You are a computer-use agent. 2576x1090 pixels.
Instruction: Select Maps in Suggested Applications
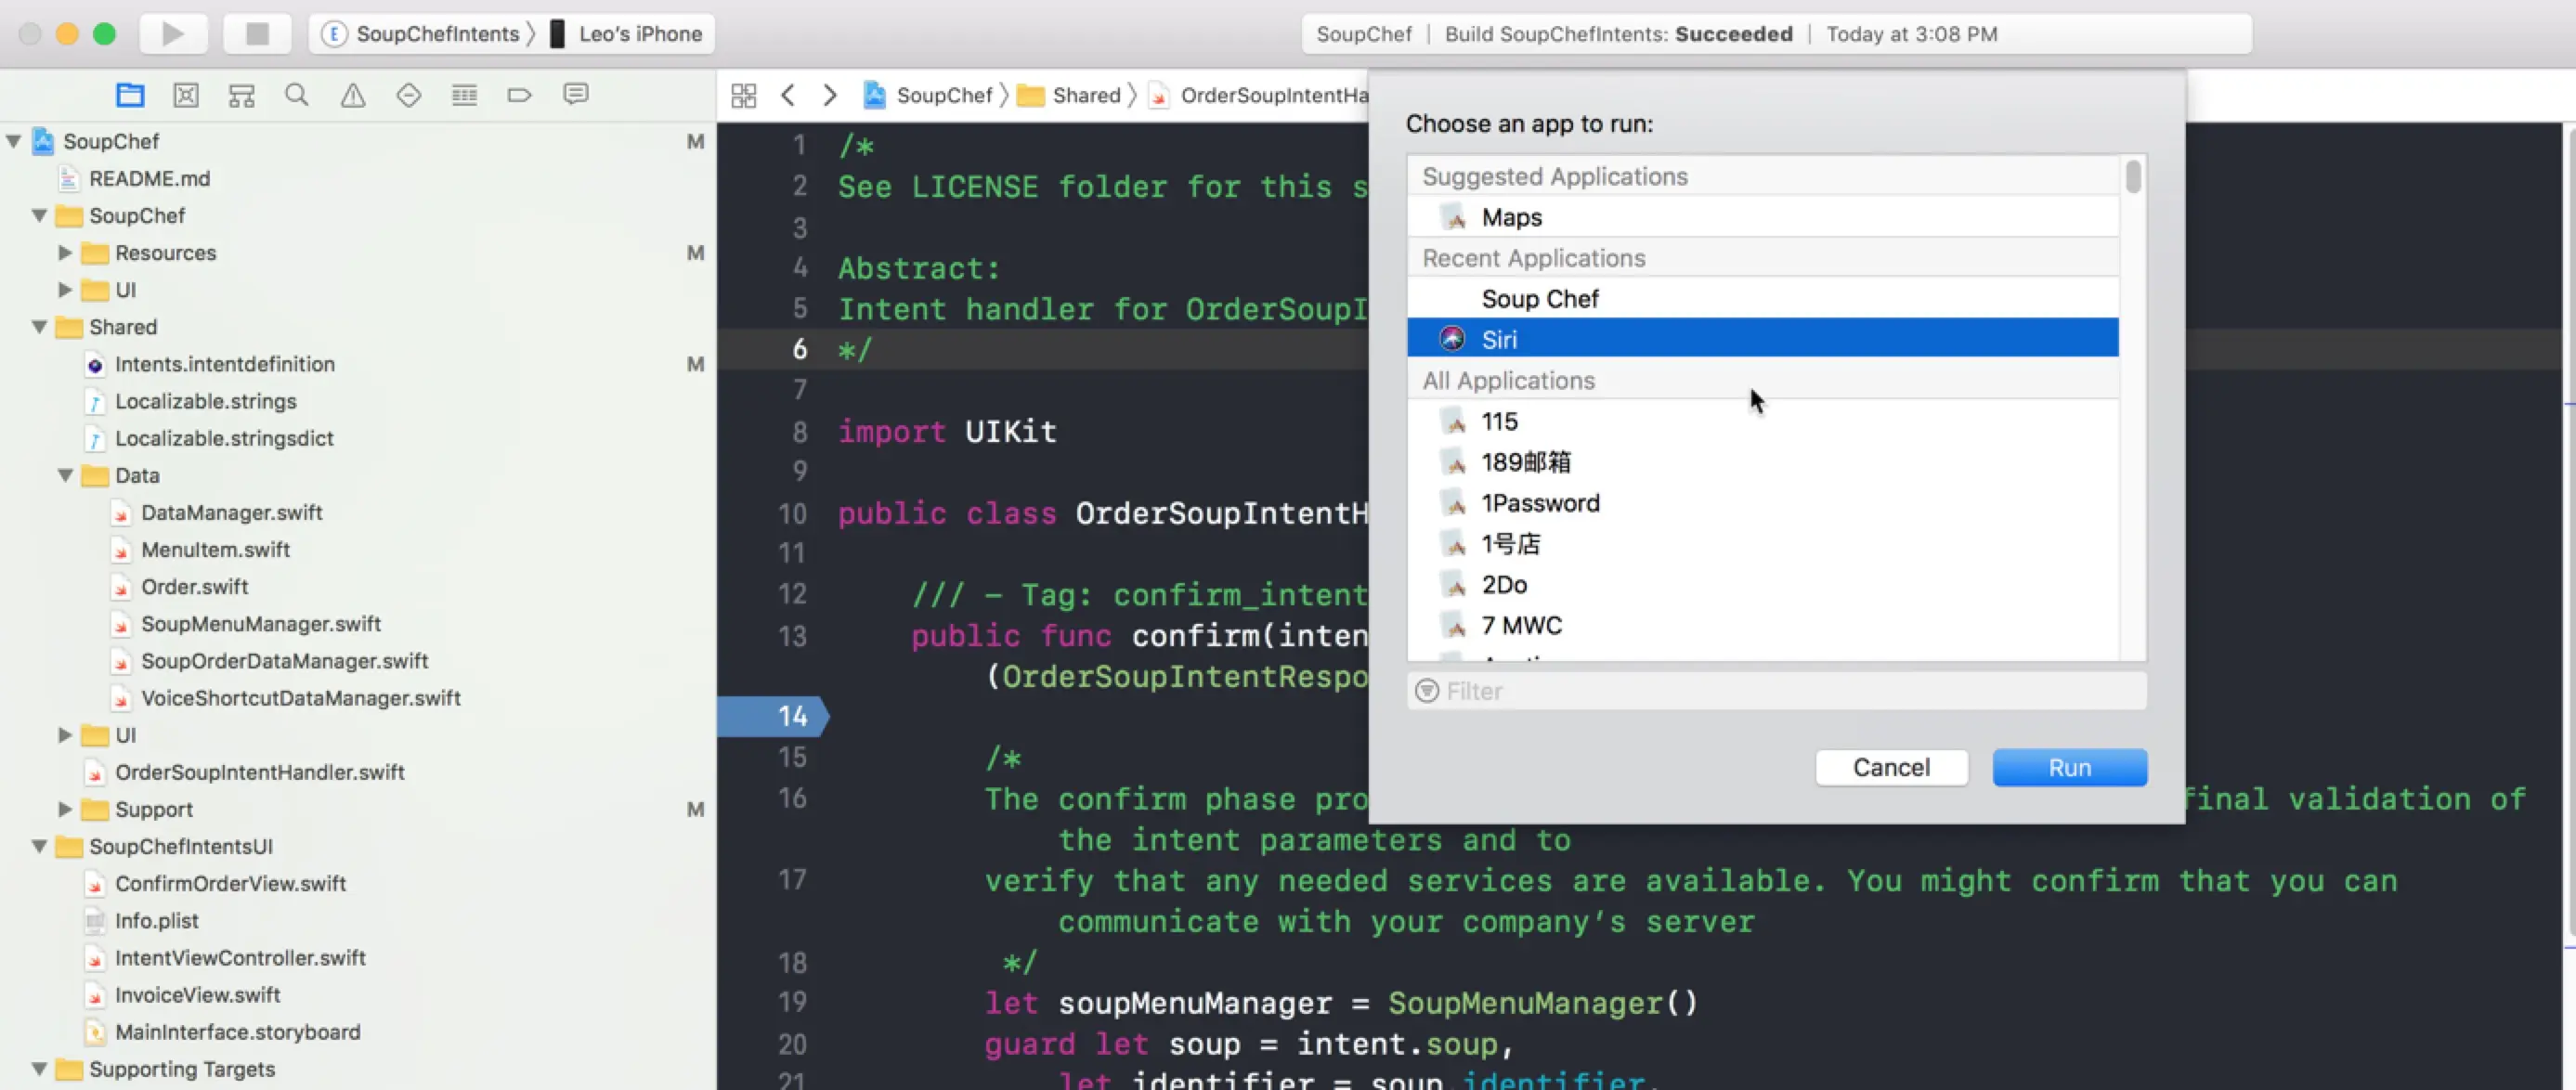pyautogui.click(x=1511, y=217)
